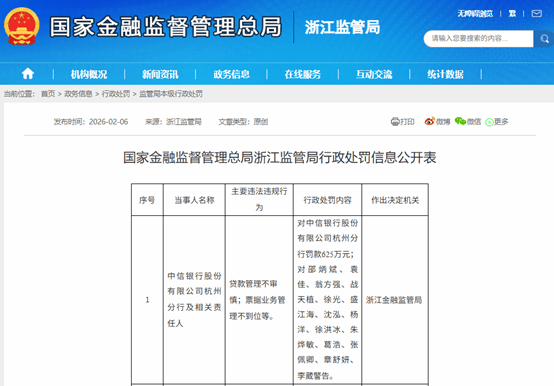Focus the search input field
The image size is (554, 386).
click(478, 38)
